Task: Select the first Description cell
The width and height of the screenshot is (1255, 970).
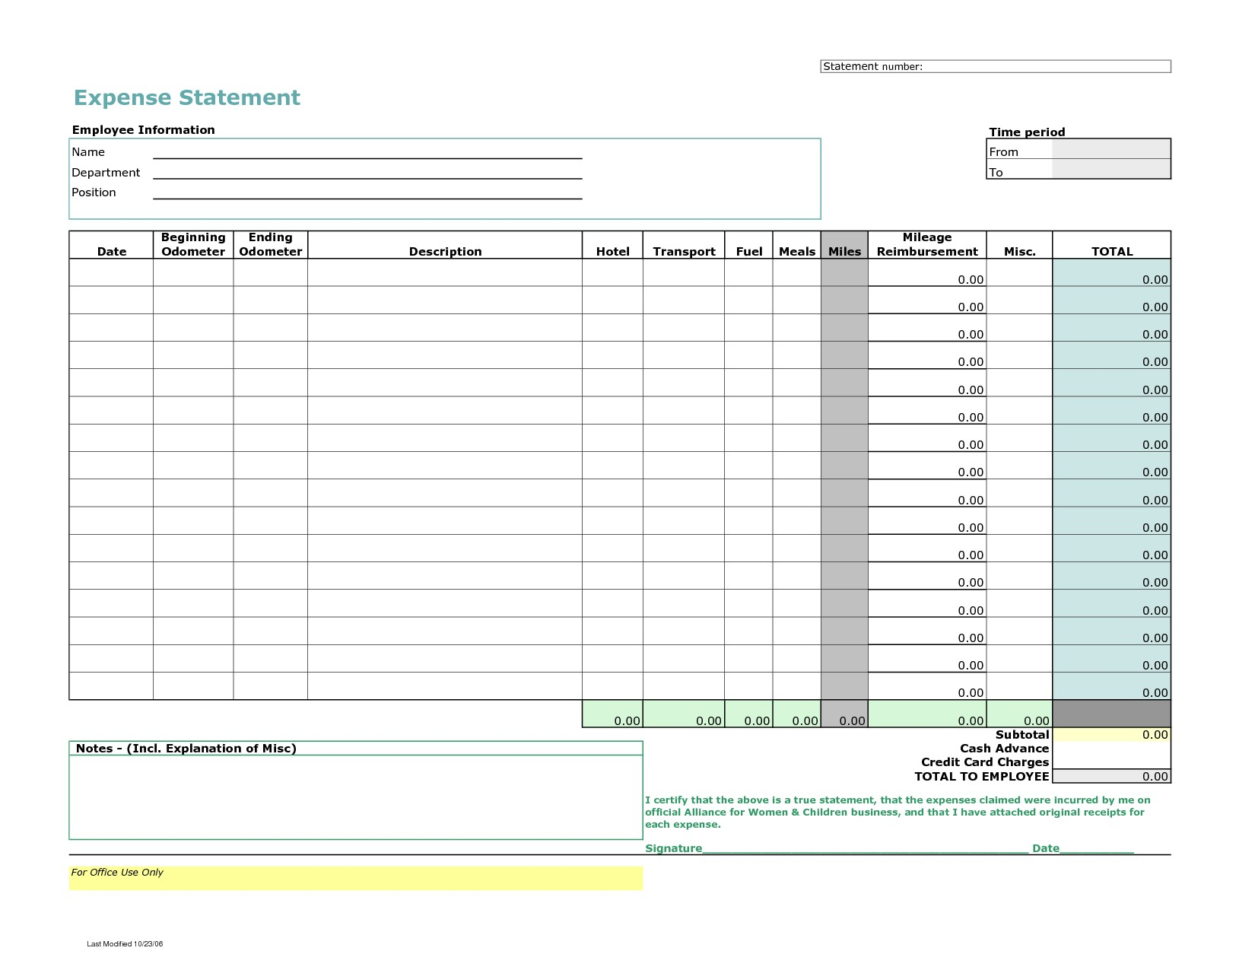Action: click(444, 279)
